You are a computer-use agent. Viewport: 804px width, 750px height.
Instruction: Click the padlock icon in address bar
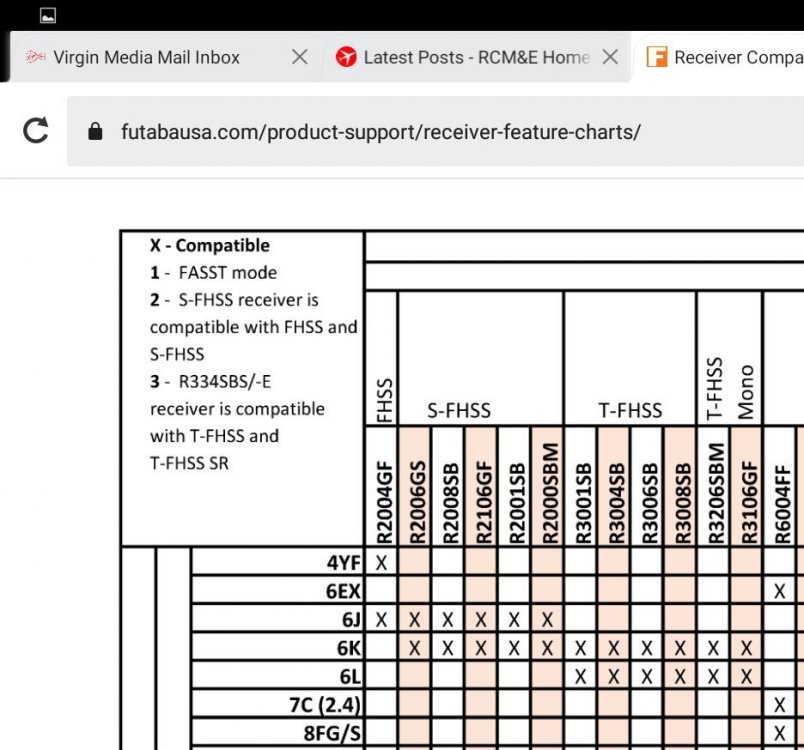click(x=95, y=131)
